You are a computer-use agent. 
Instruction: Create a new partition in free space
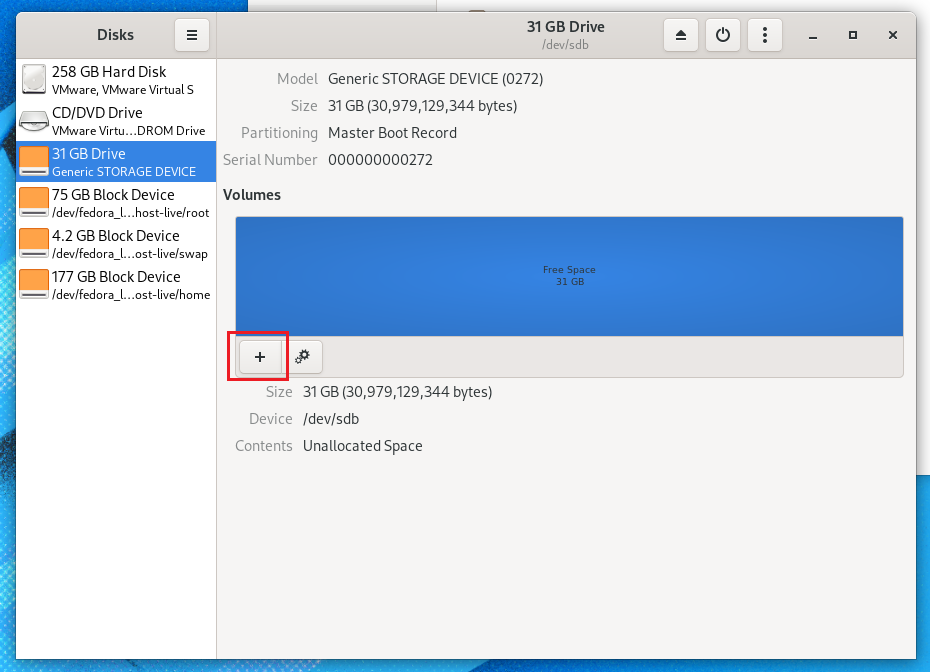pos(258,356)
